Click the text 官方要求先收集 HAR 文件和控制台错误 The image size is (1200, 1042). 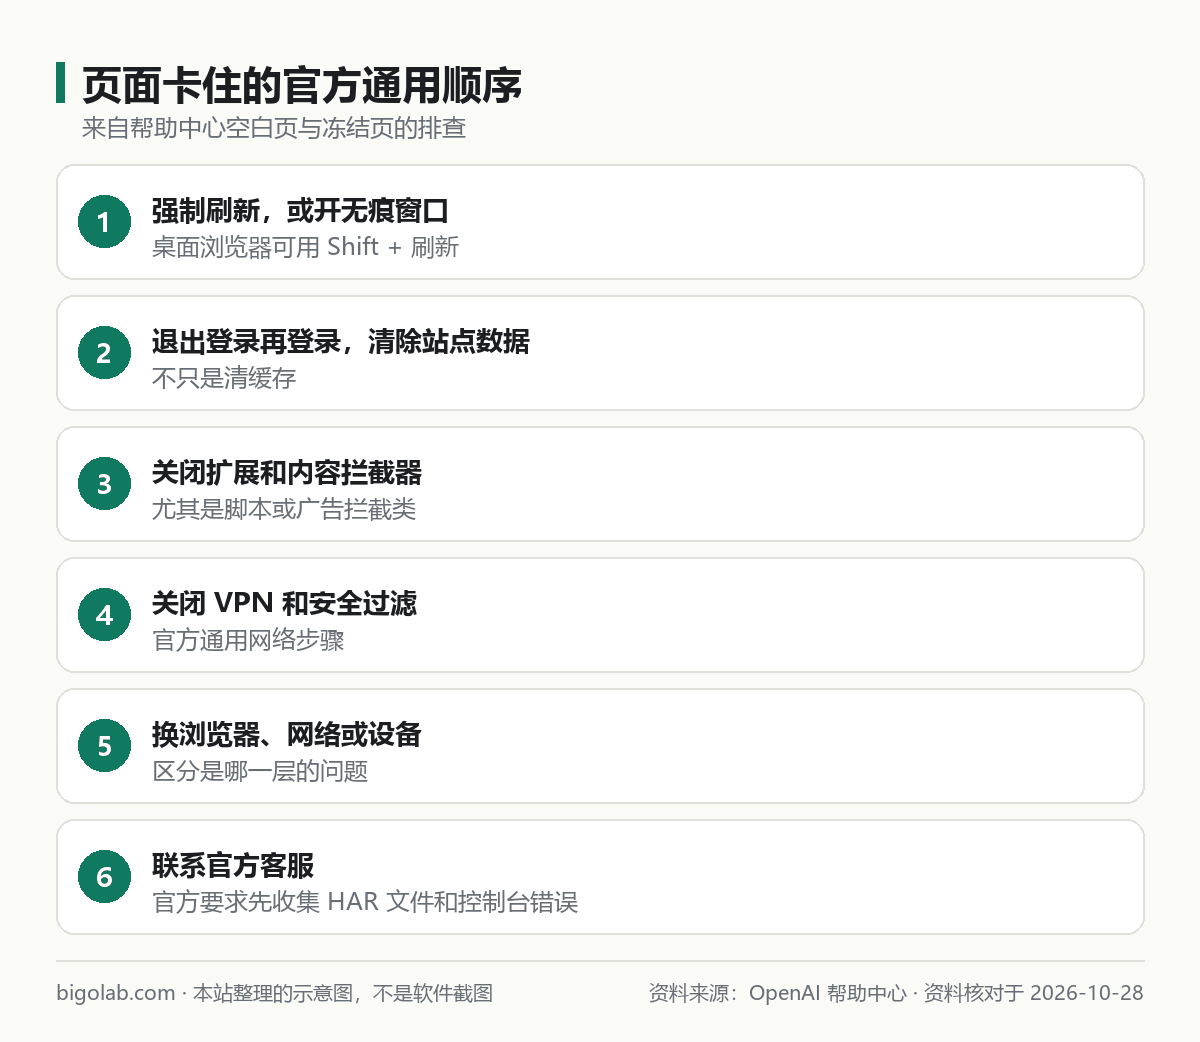pyautogui.click(x=365, y=902)
